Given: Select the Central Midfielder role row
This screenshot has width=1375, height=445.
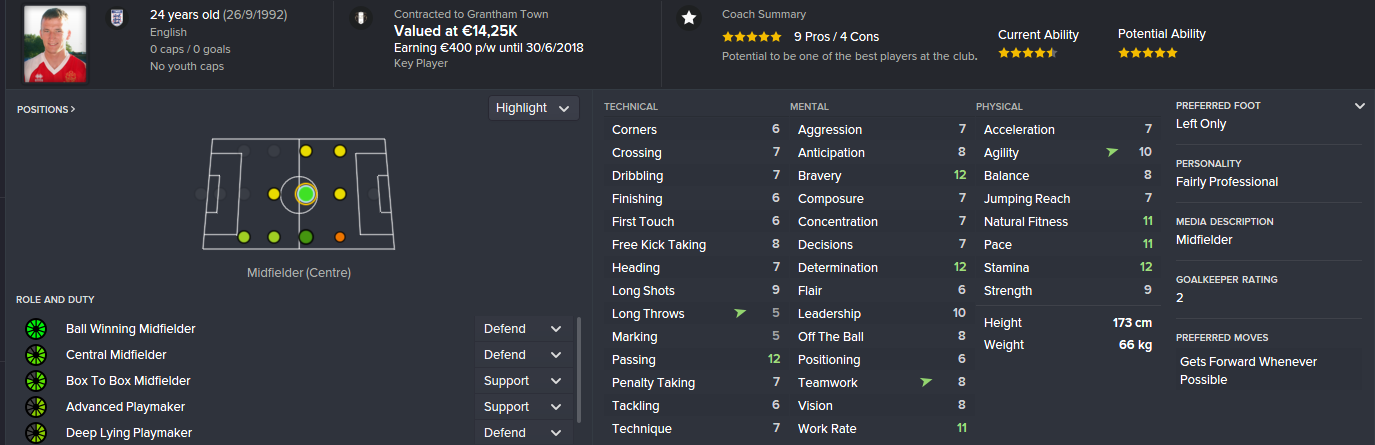Looking at the screenshot, I should (116, 355).
